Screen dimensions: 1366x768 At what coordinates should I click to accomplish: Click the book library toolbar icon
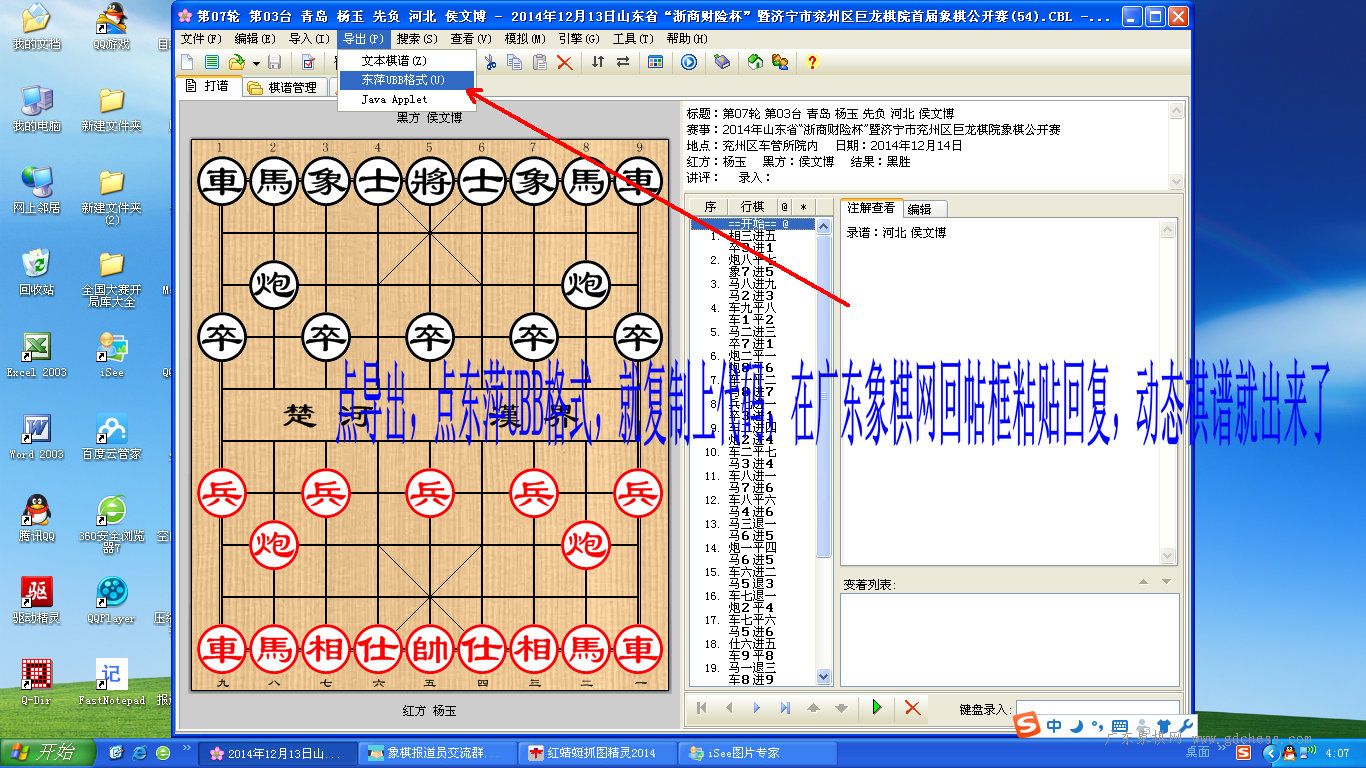click(722, 62)
